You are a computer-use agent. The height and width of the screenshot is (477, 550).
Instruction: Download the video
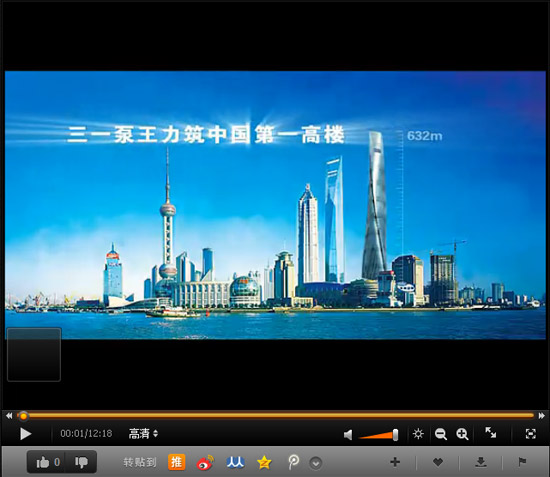coord(481,462)
